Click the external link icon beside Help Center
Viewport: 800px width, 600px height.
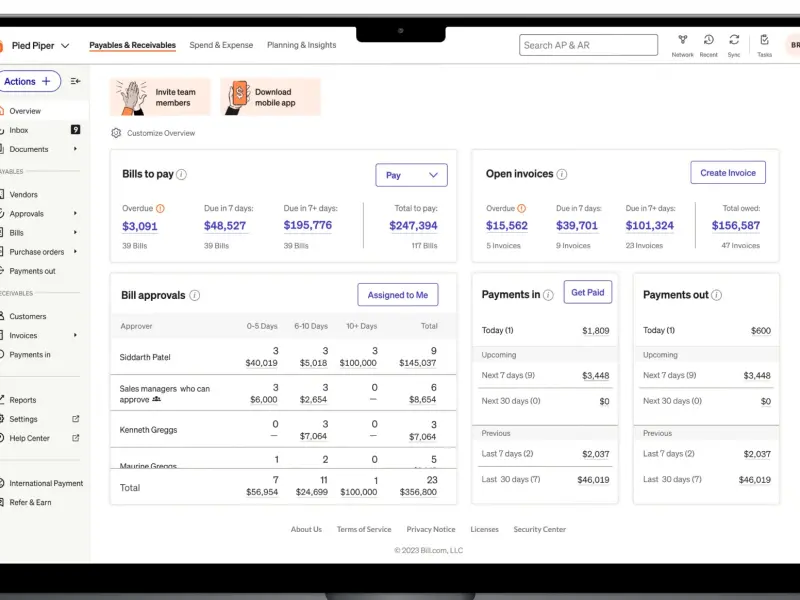[x=76, y=438]
